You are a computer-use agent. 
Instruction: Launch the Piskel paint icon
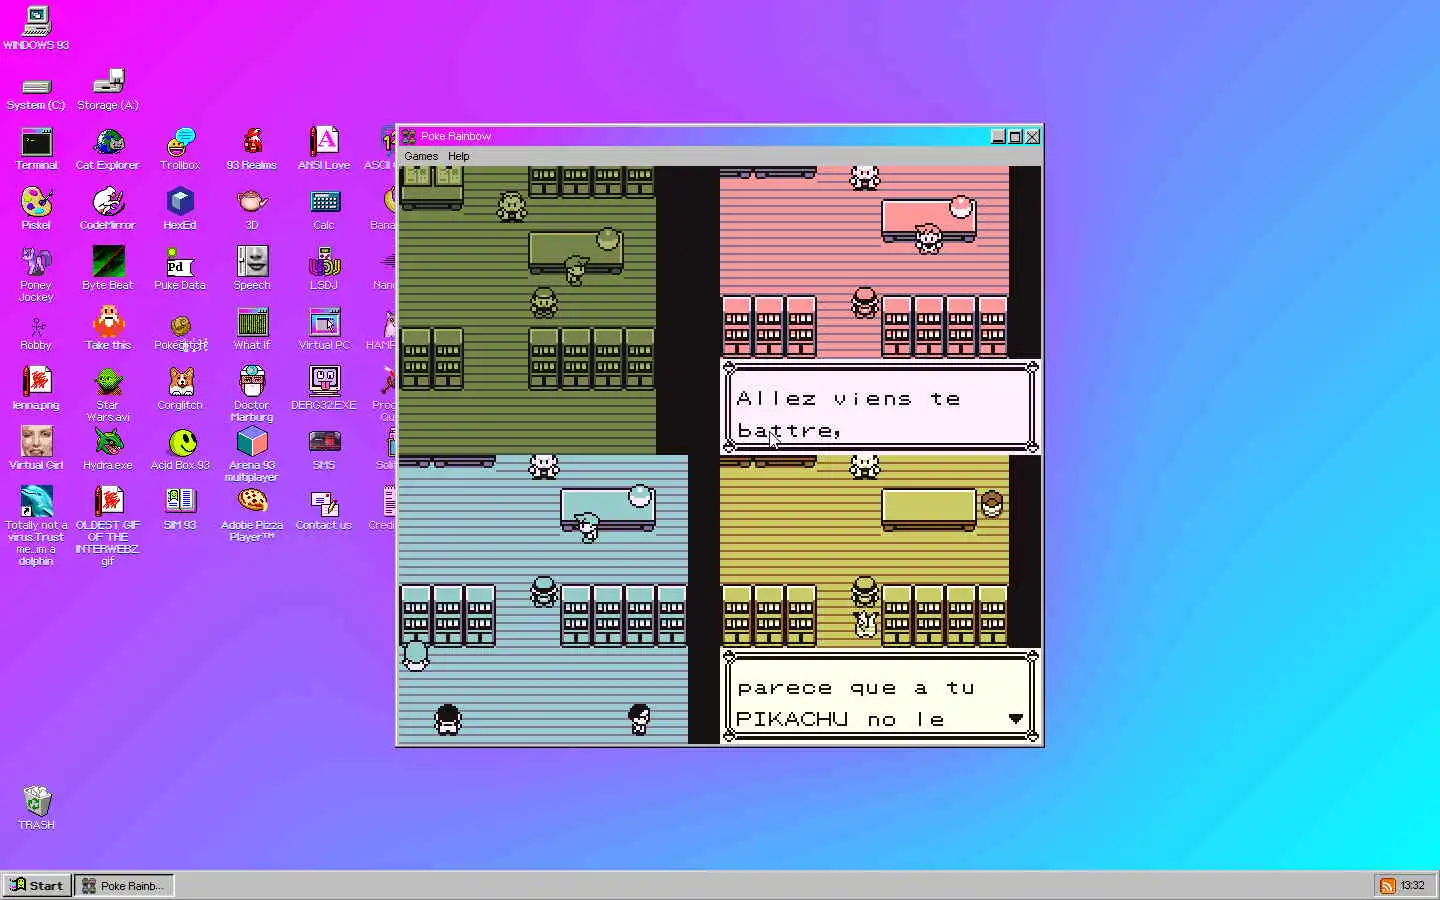(x=36, y=210)
